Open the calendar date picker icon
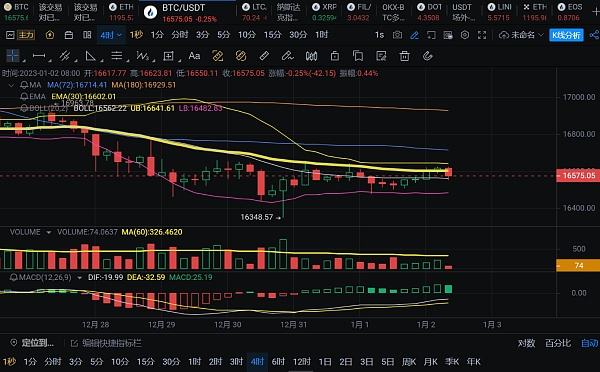 point(69,35)
